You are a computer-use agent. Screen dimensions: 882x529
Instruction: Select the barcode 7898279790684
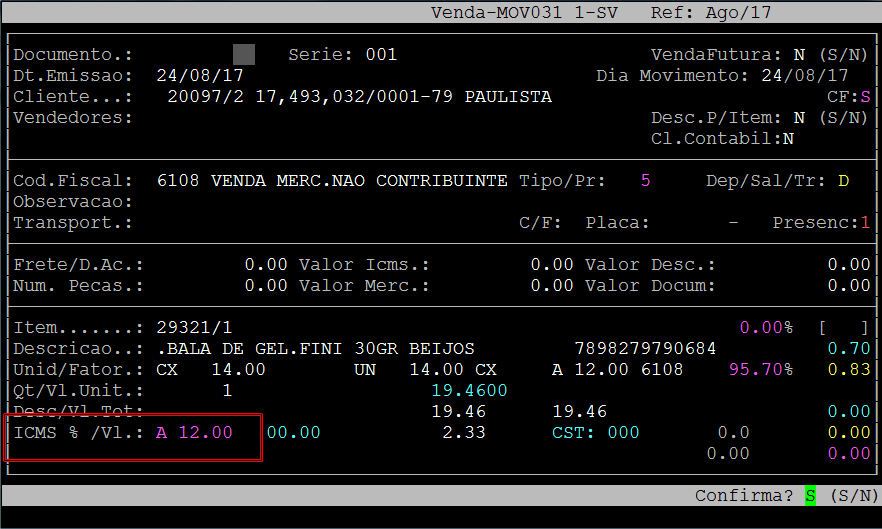pos(645,348)
